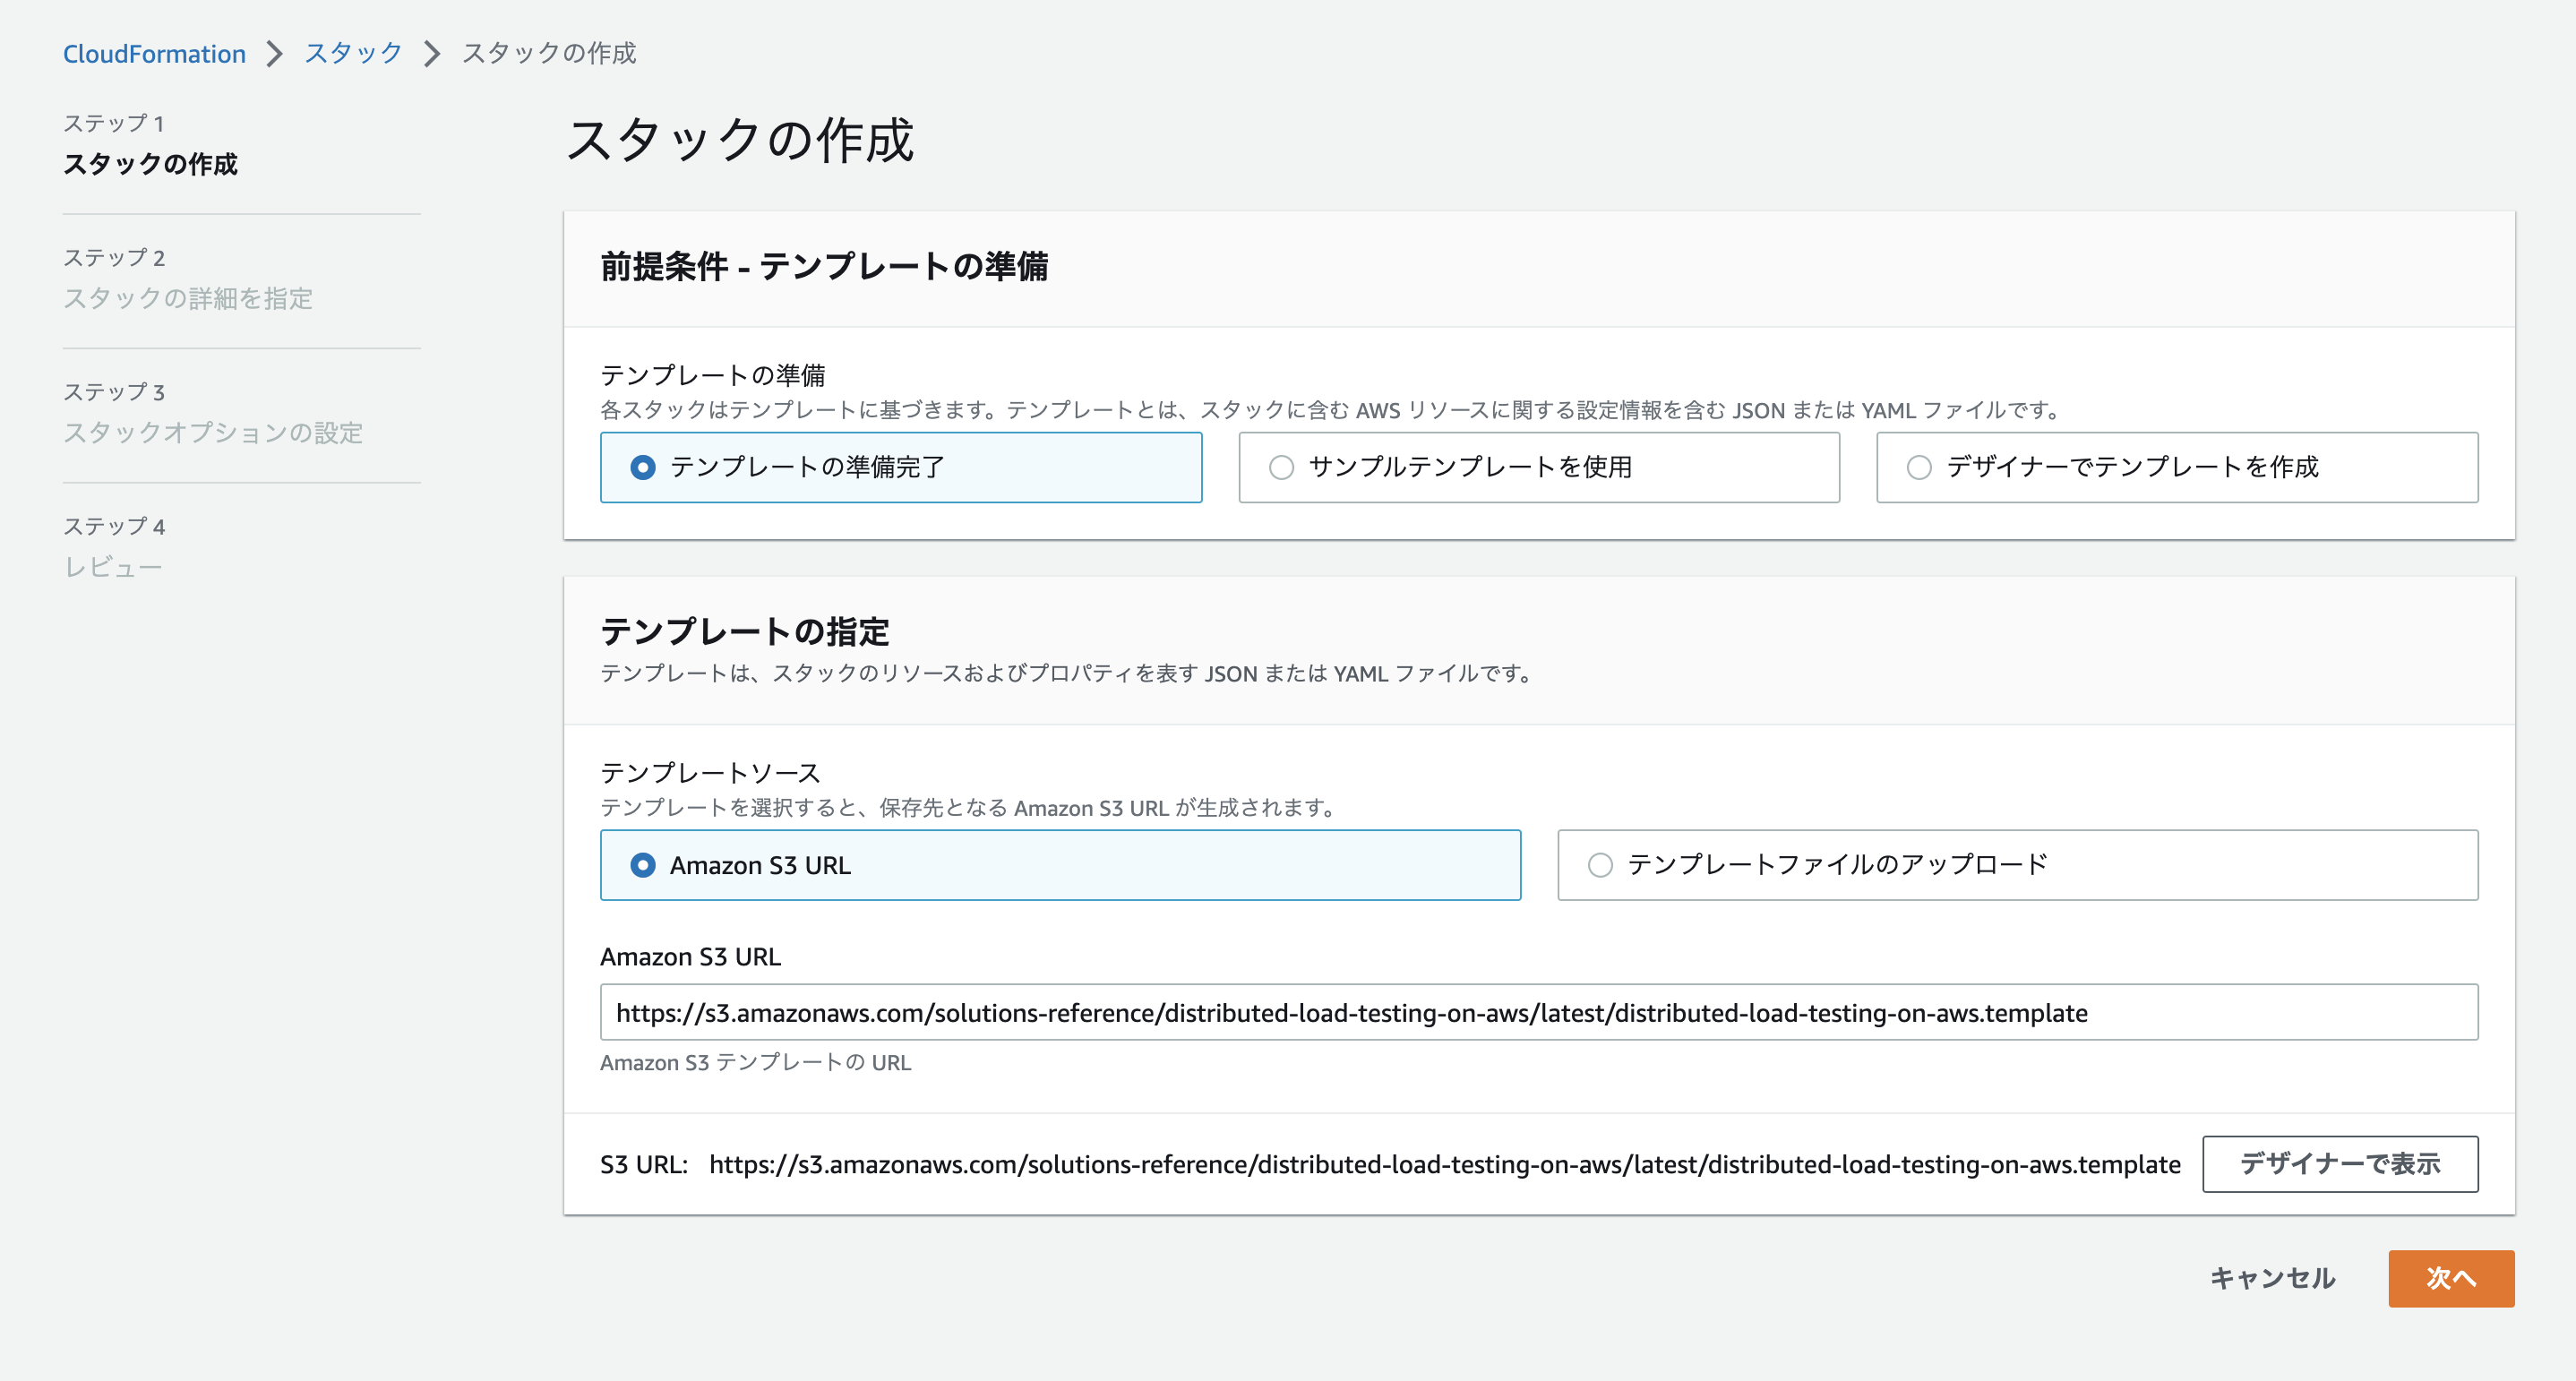This screenshot has width=2576, height=1381.
Task: Open the template in デザイナーで表示
Action: click(x=2339, y=1163)
